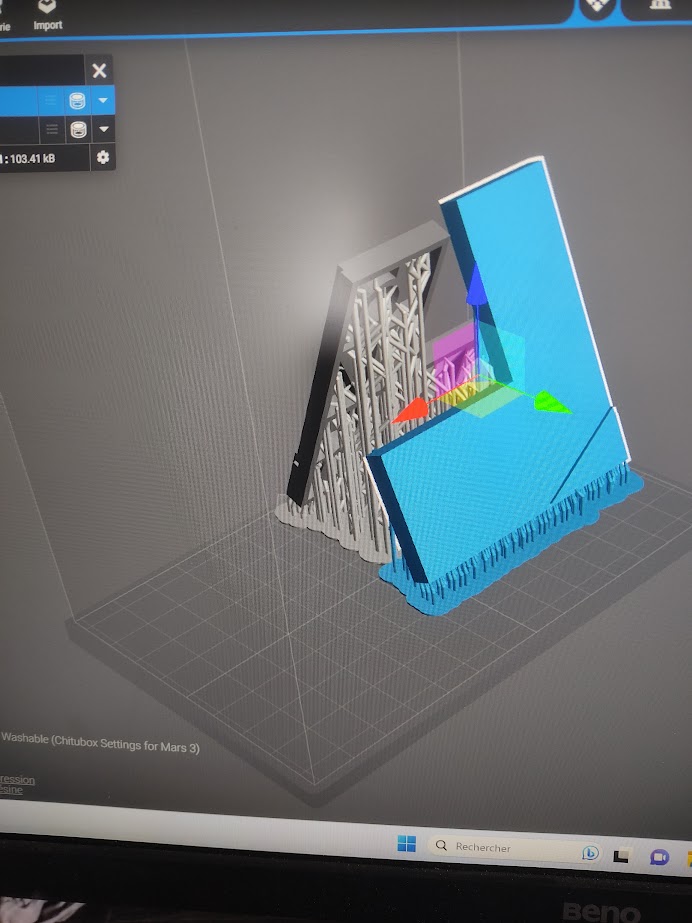Open the gear settings next to 103.41 kB
This screenshot has height=923, width=692.
[x=103, y=157]
